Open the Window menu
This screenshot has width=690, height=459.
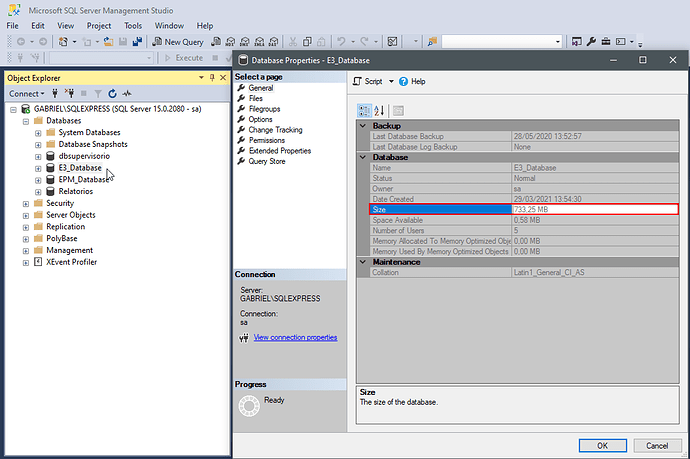tap(169, 26)
